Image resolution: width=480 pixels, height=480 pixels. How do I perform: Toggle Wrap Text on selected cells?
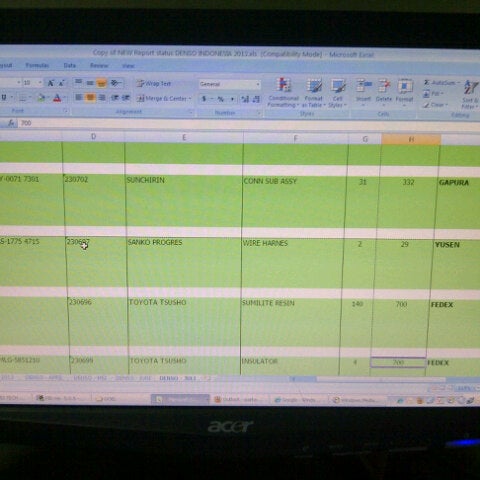pos(154,83)
